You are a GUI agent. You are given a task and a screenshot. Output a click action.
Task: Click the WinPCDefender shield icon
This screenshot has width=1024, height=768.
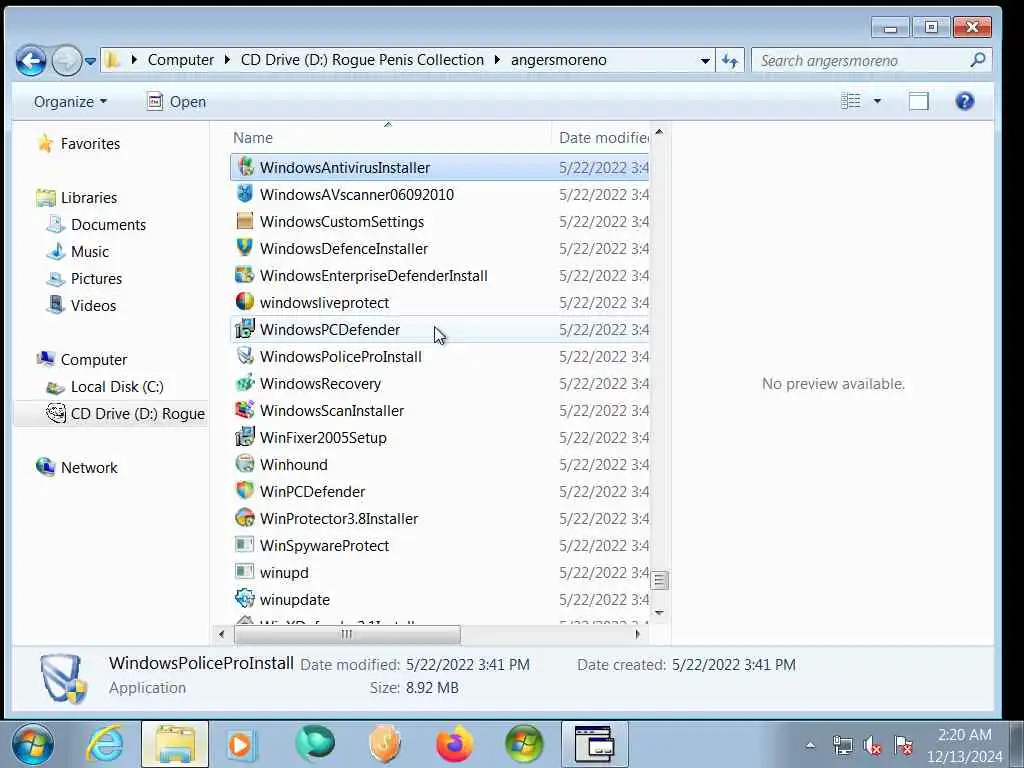click(245, 491)
